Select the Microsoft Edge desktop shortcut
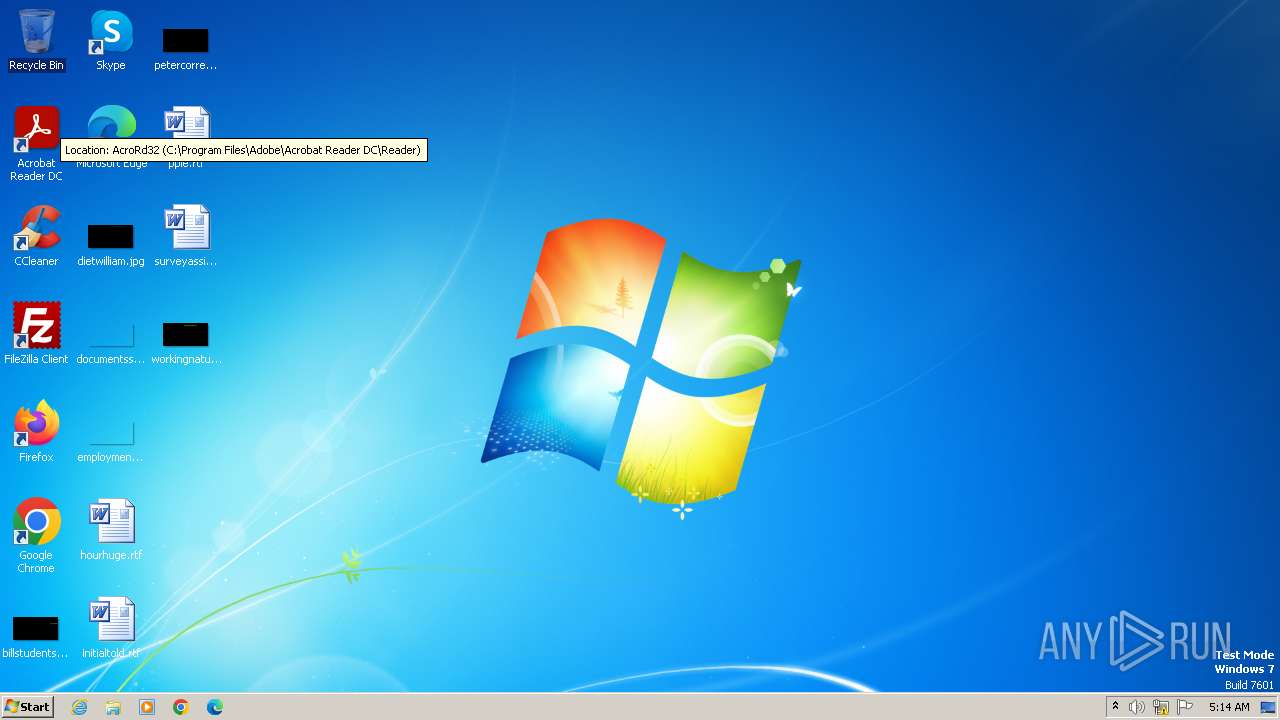 coord(111,124)
